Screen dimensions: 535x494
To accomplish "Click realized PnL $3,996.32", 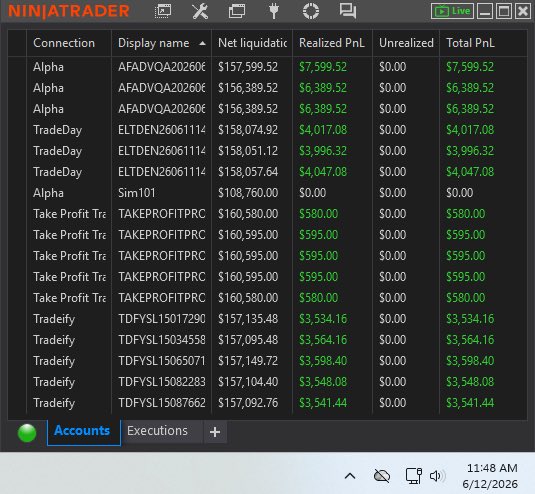I will 323,151.
